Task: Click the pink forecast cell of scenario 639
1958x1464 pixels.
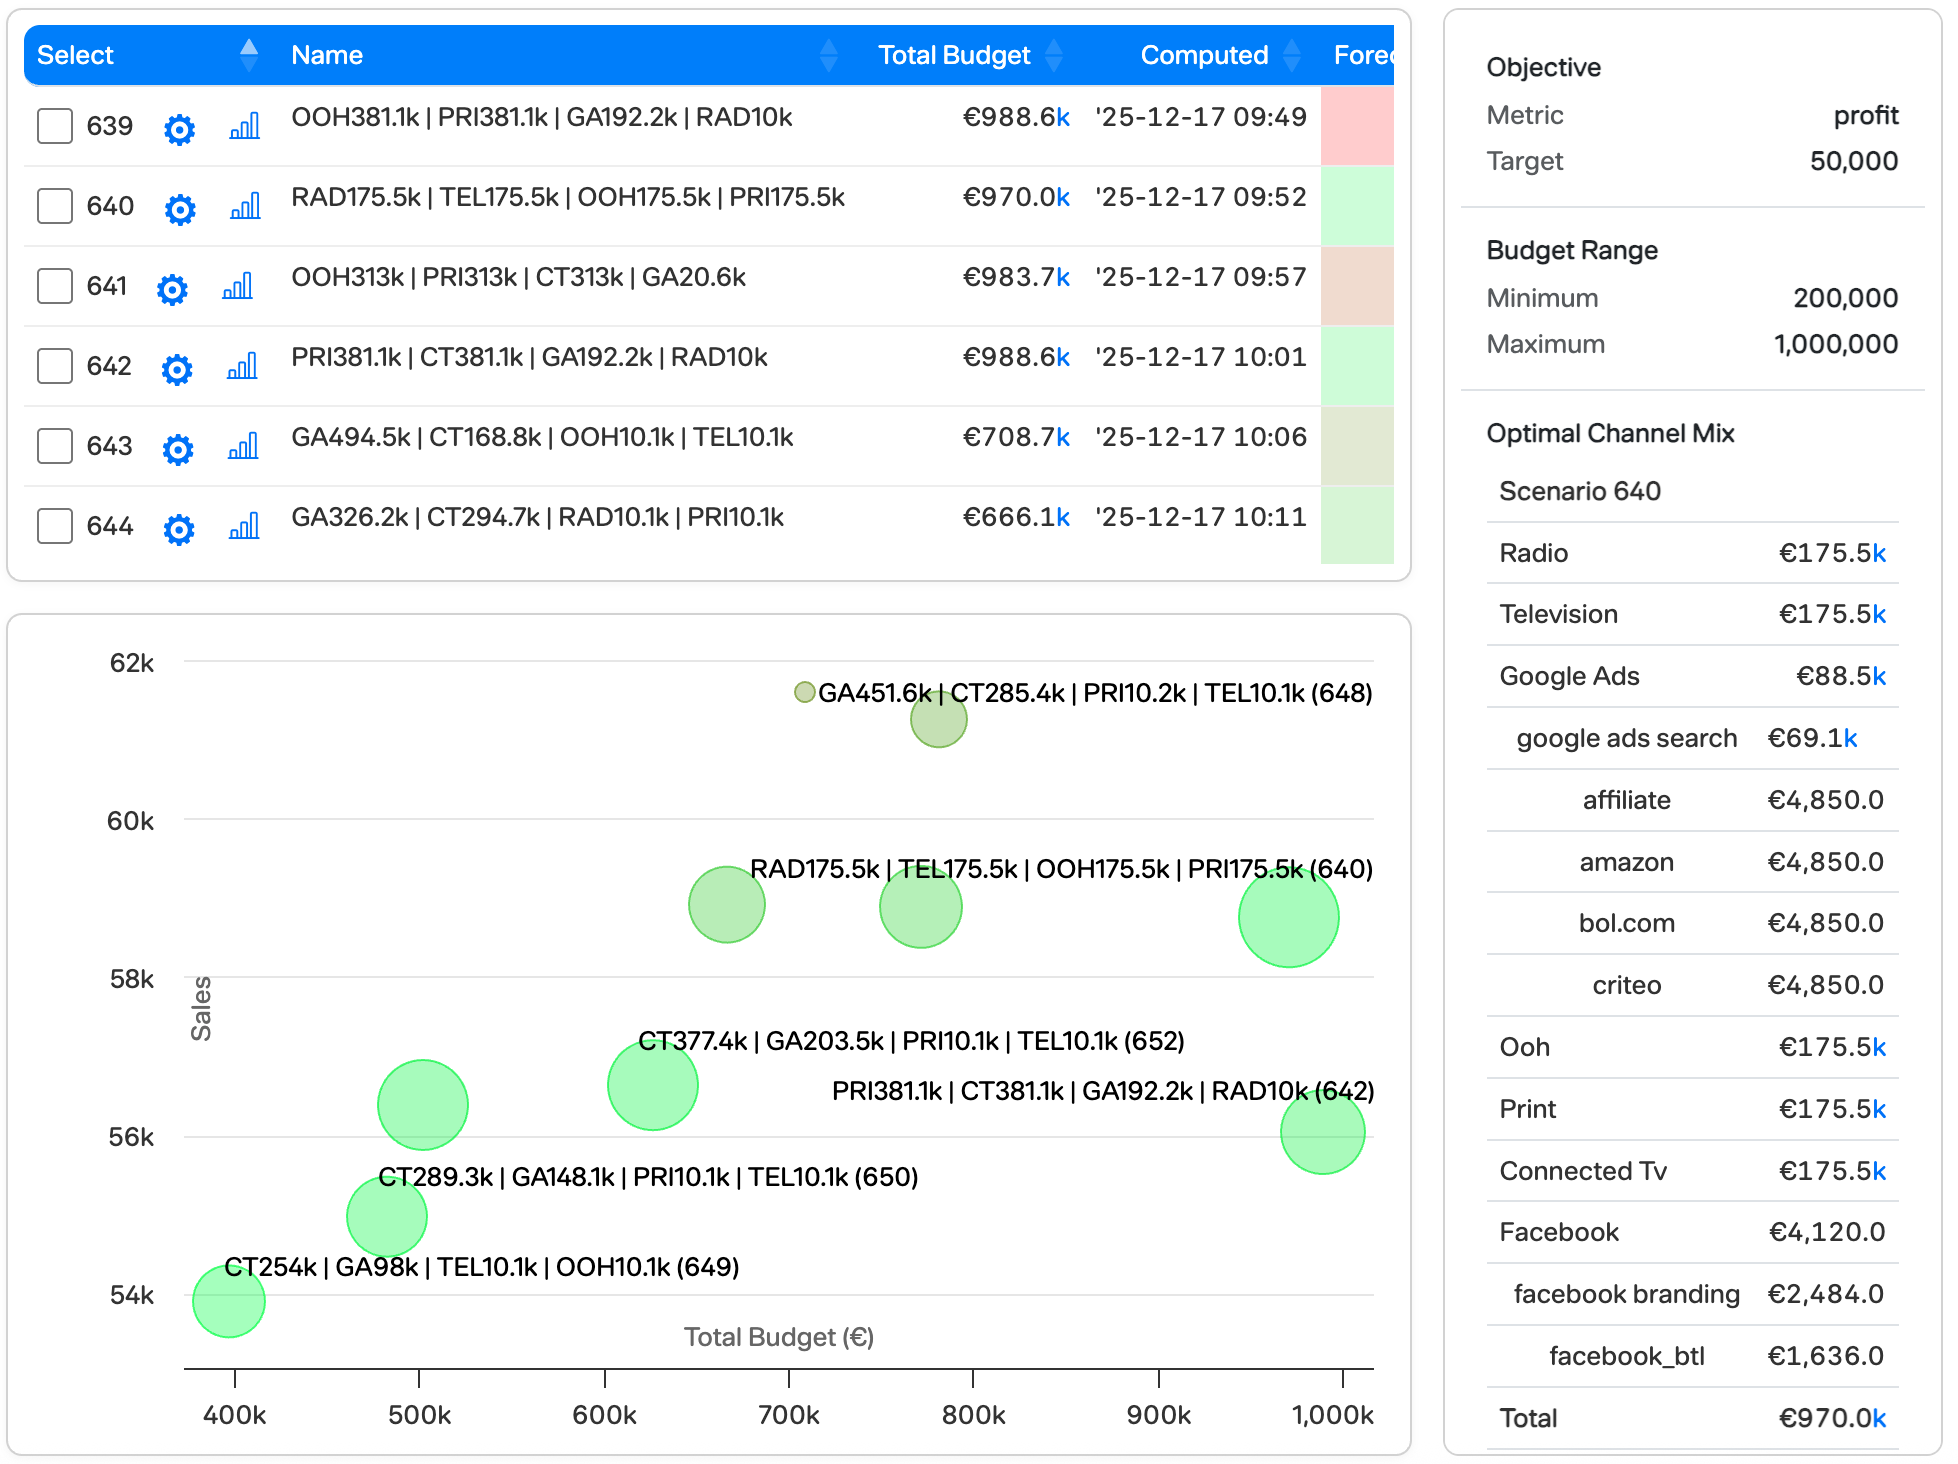Action: pos(1356,126)
